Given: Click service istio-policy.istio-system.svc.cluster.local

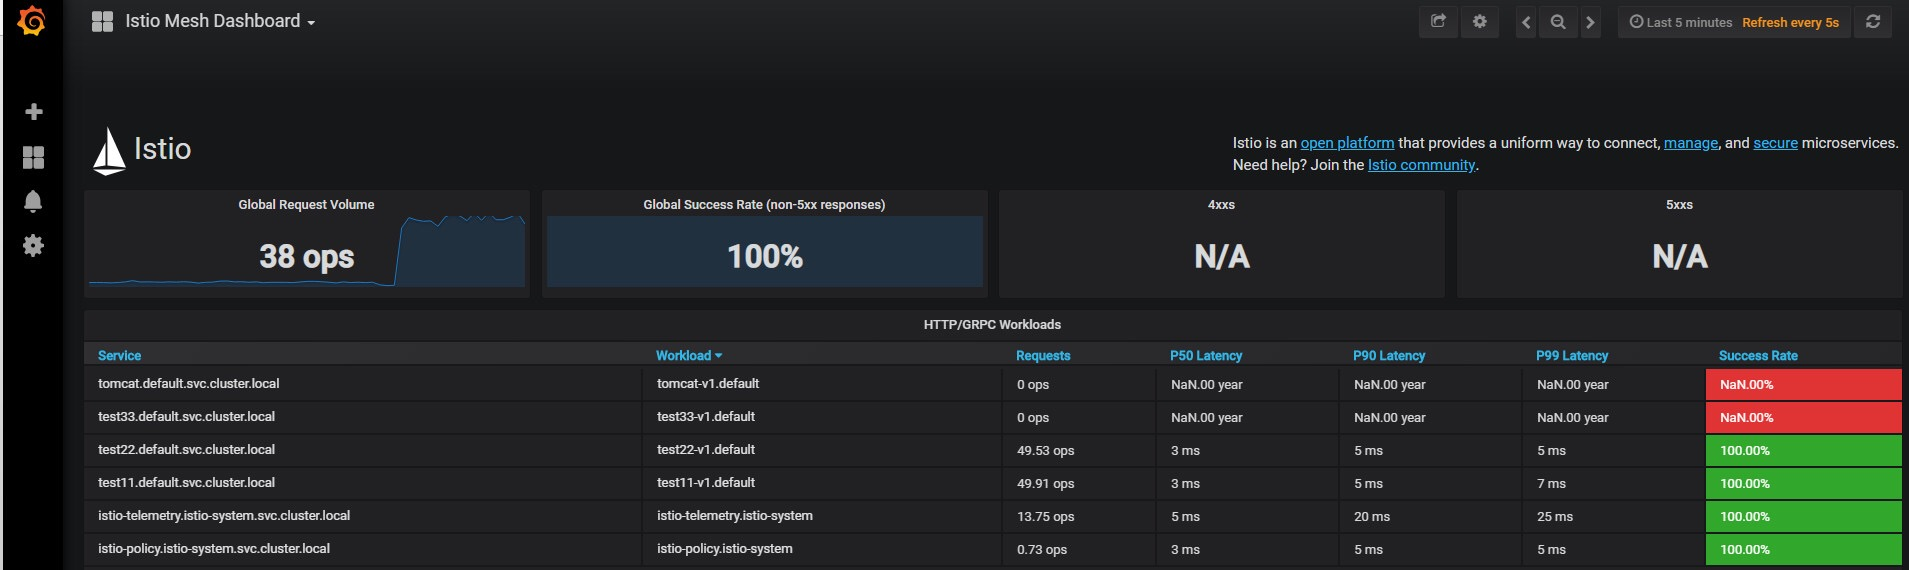Looking at the screenshot, I should [214, 549].
